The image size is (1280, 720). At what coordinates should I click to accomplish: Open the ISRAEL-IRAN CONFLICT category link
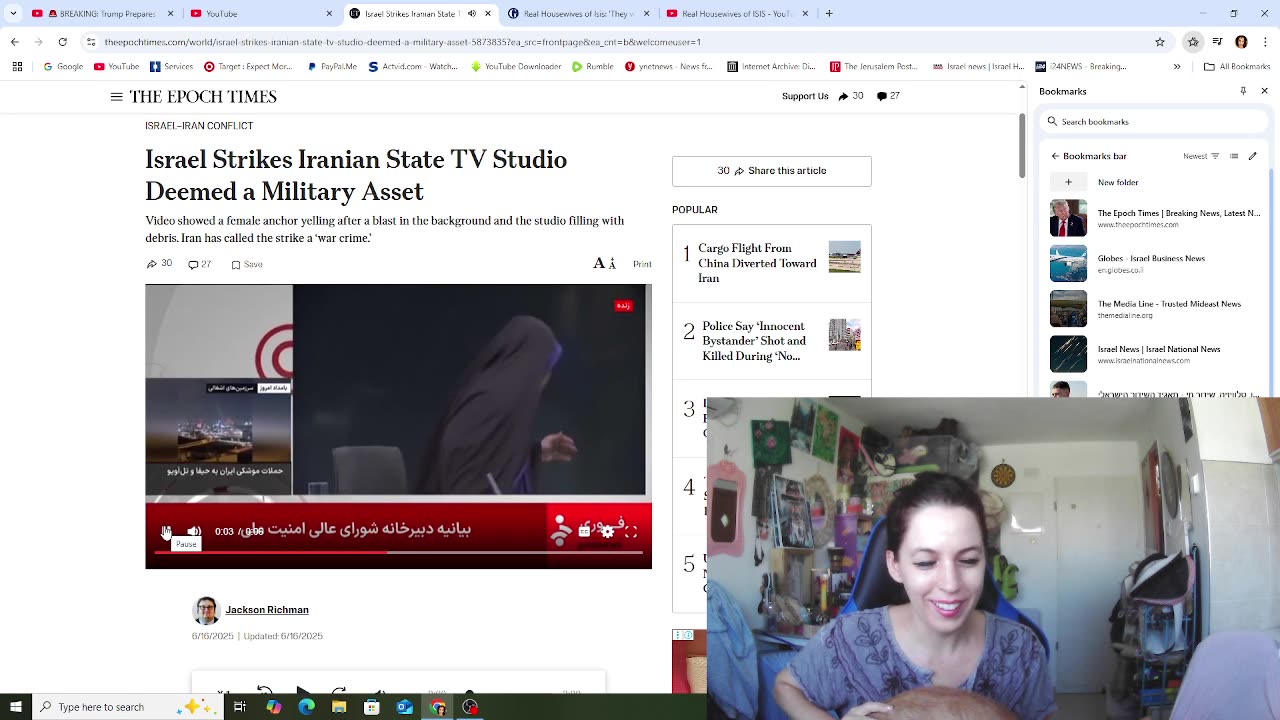click(199, 126)
